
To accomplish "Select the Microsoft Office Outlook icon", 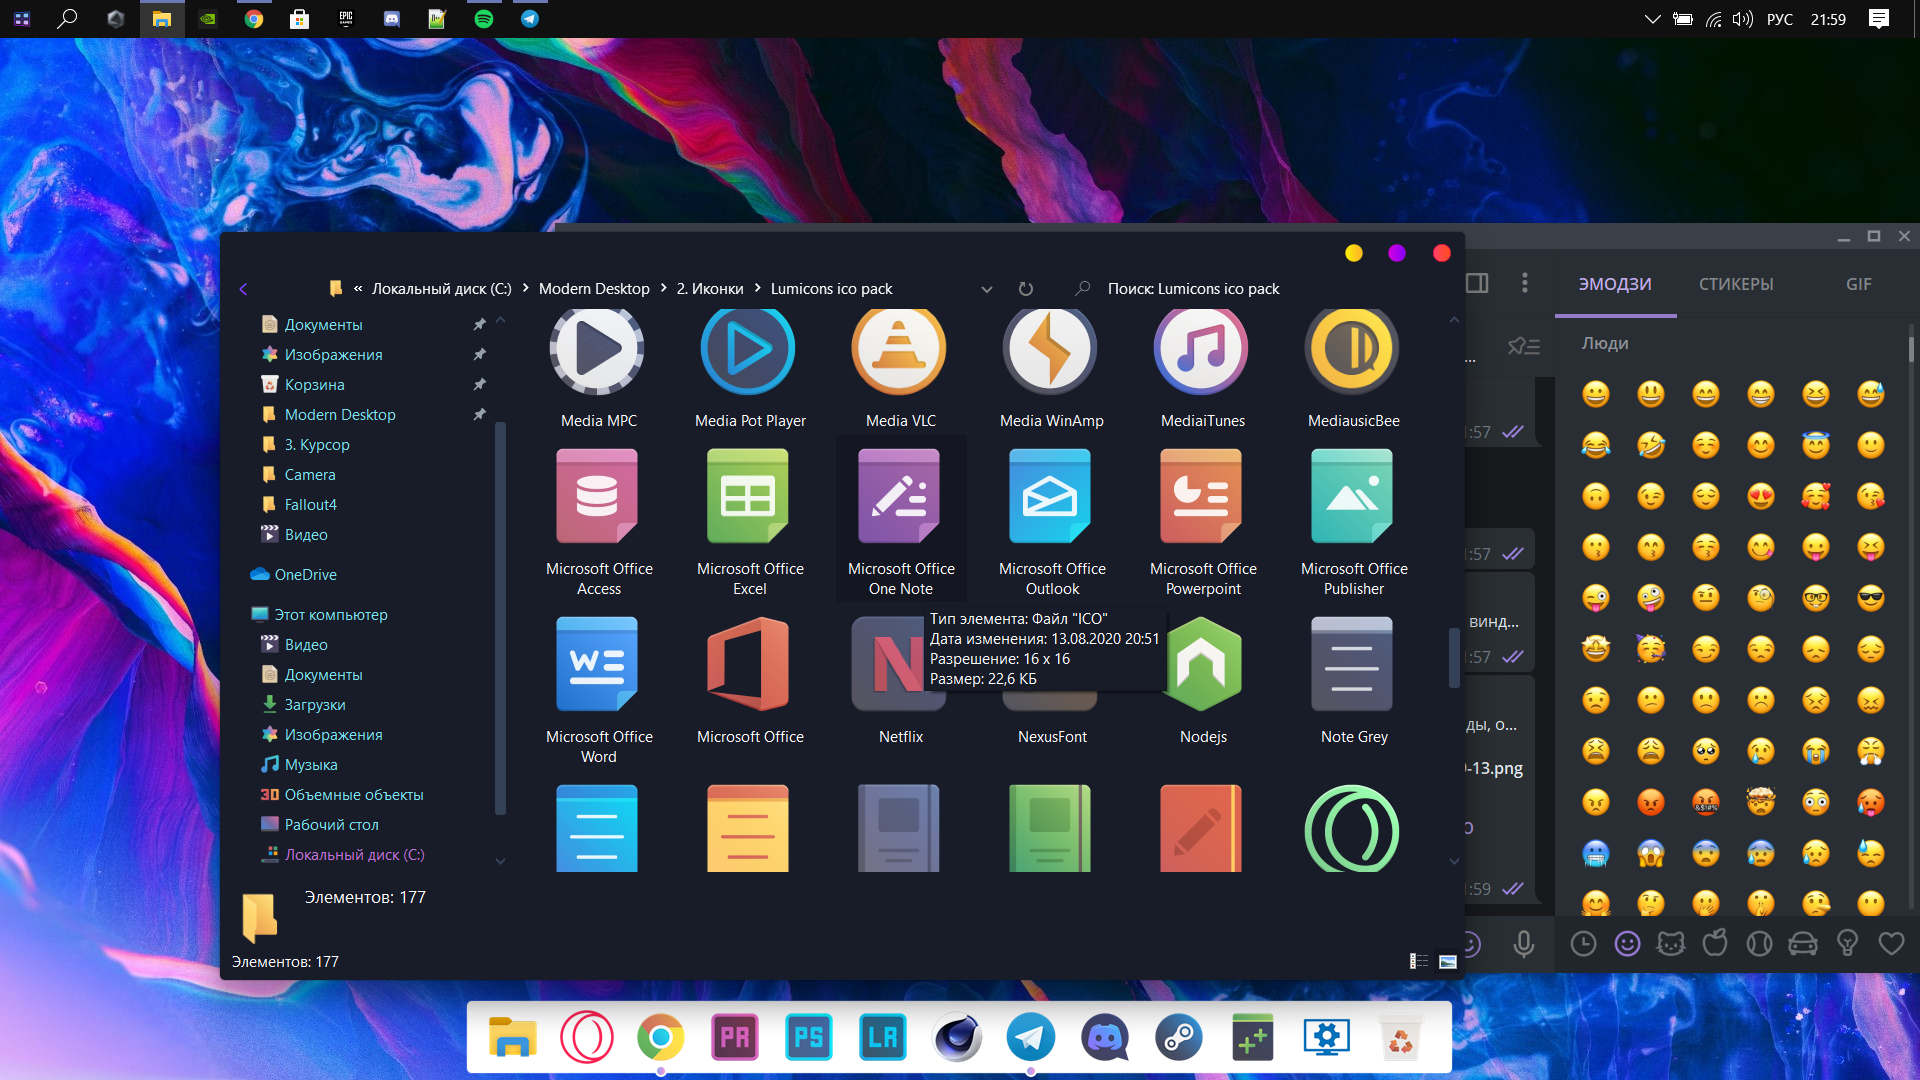I will click(x=1051, y=520).
